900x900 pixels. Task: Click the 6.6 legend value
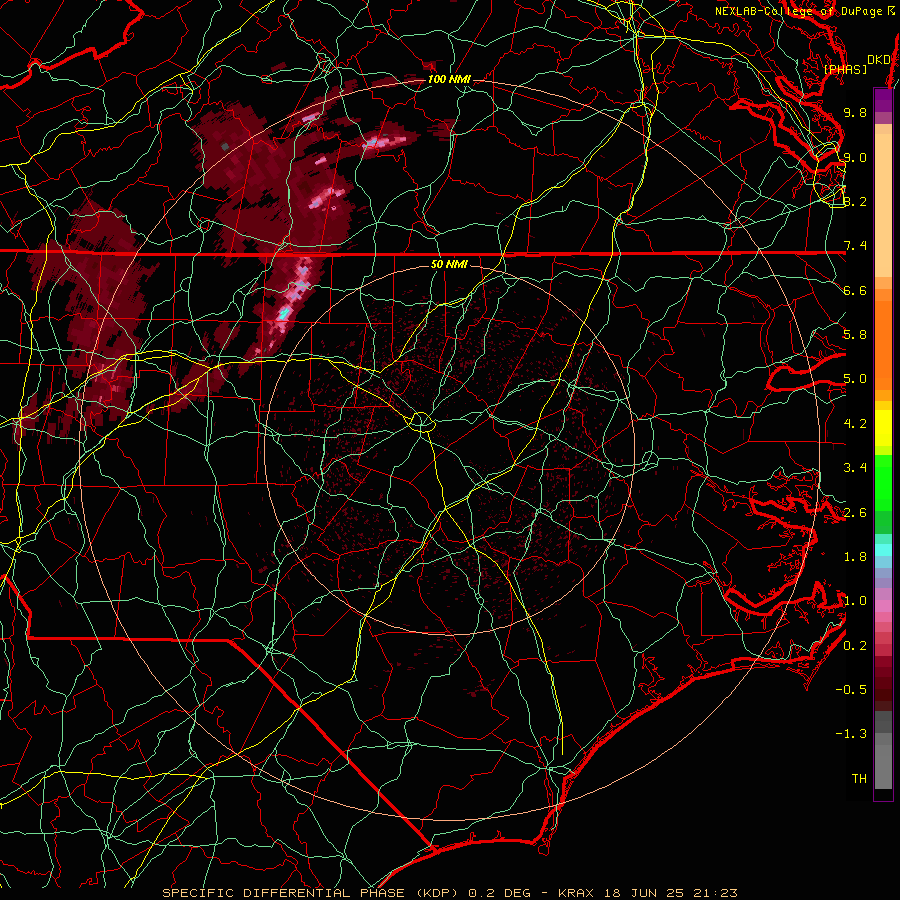tap(855, 290)
